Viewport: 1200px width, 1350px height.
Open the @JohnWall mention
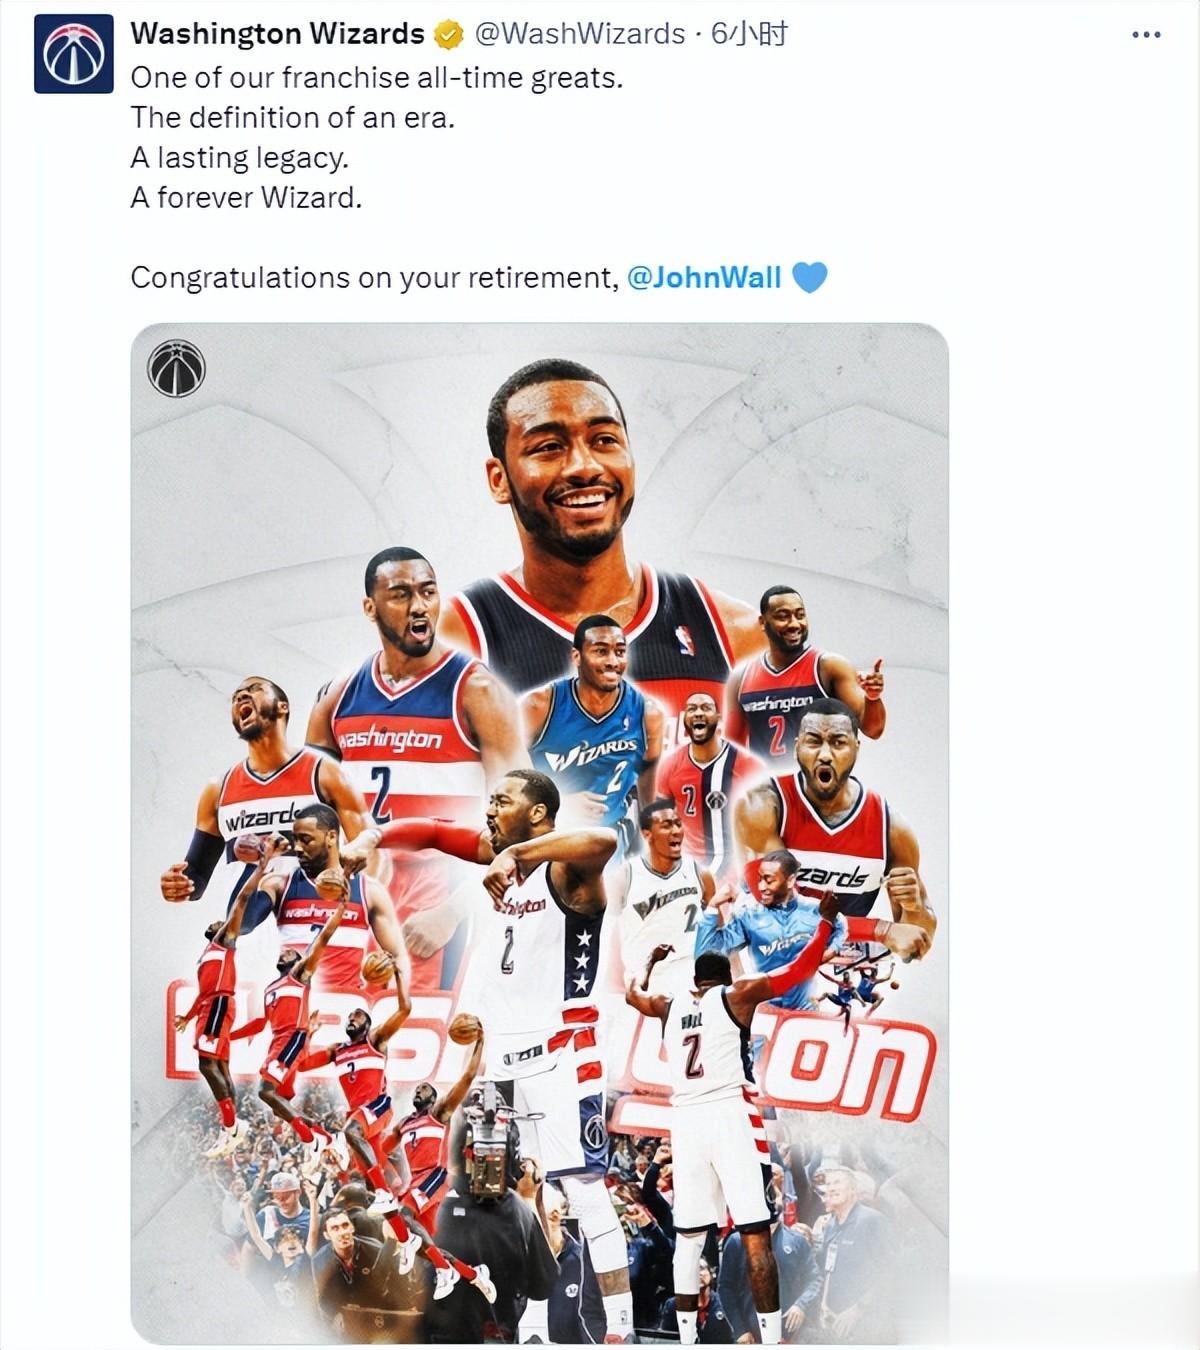704,277
